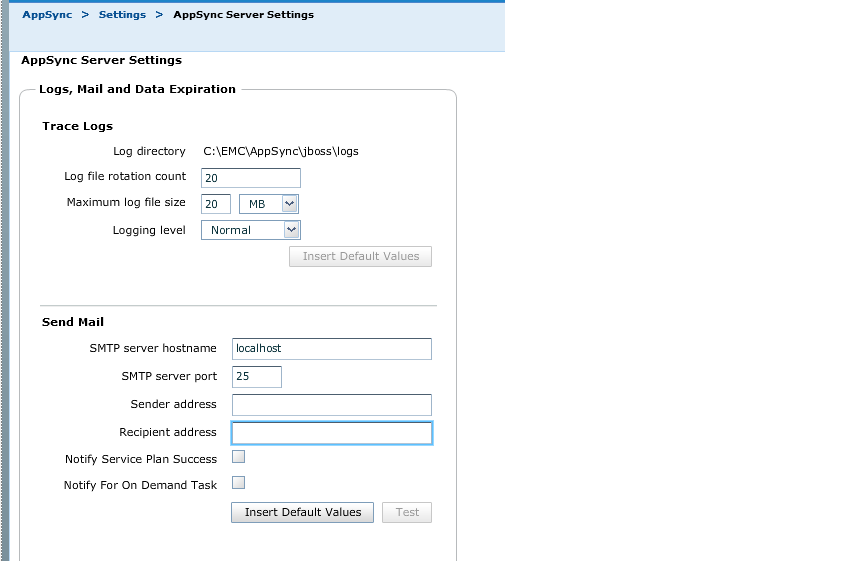Click the Trace Logs section heading
Screen dimensions: 864x561
77,126
